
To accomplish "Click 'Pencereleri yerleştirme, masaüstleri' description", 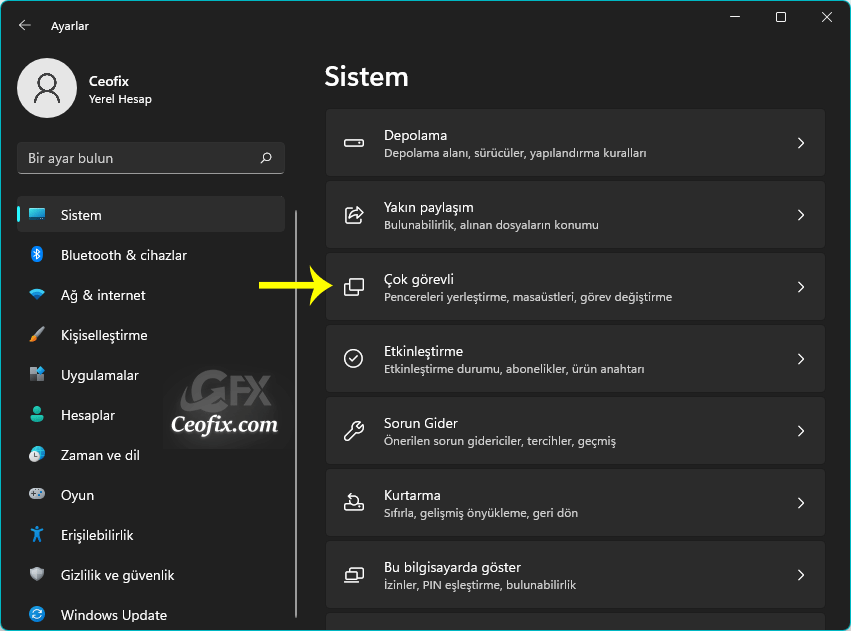I will click(x=528, y=297).
